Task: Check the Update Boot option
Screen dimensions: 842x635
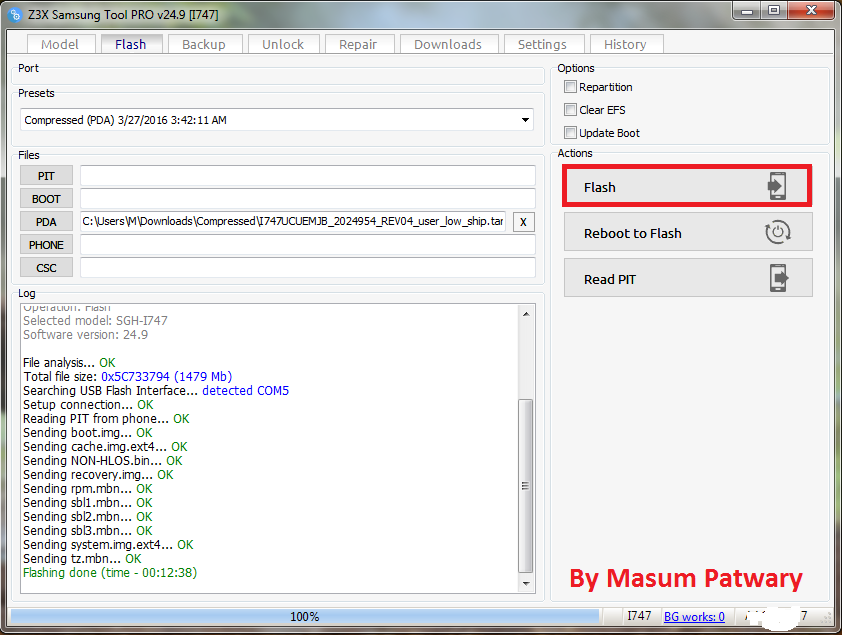Action: (x=570, y=133)
